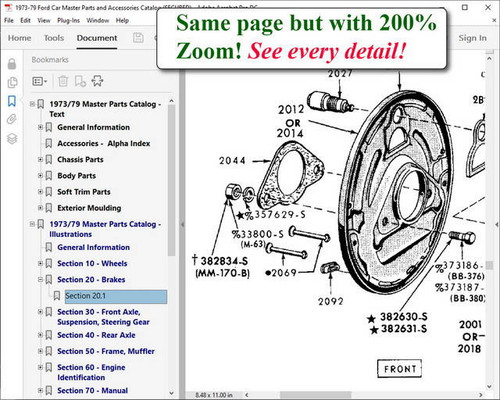Screen dimensions: 500x400
Task: Maximize the Acrobat window
Action: 465,7
